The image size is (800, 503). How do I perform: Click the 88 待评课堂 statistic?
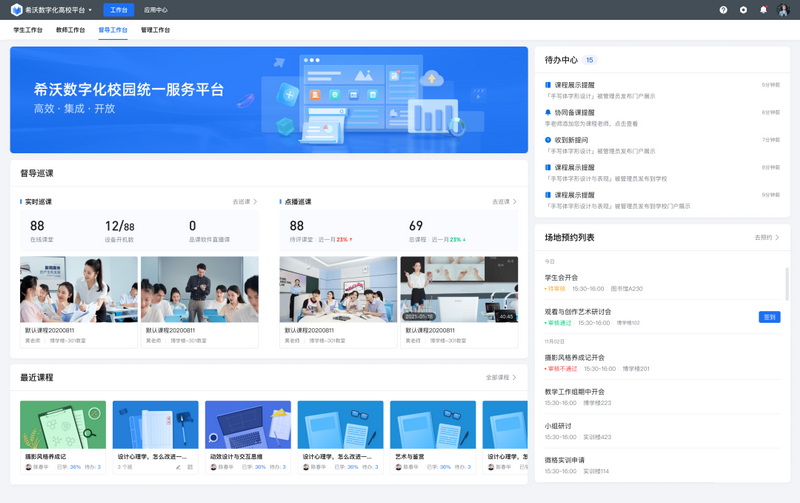coord(321,231)
